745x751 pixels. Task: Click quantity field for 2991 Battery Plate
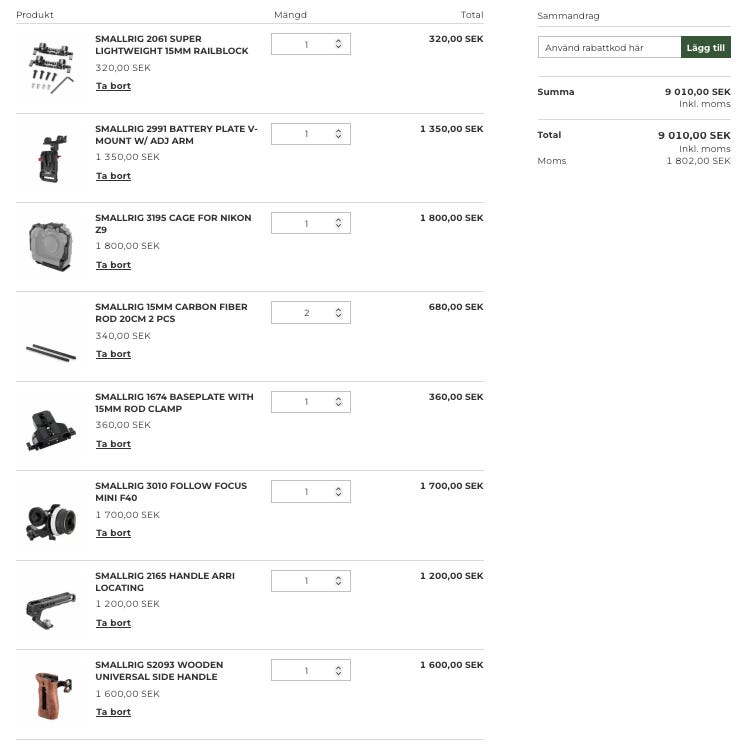306,134
